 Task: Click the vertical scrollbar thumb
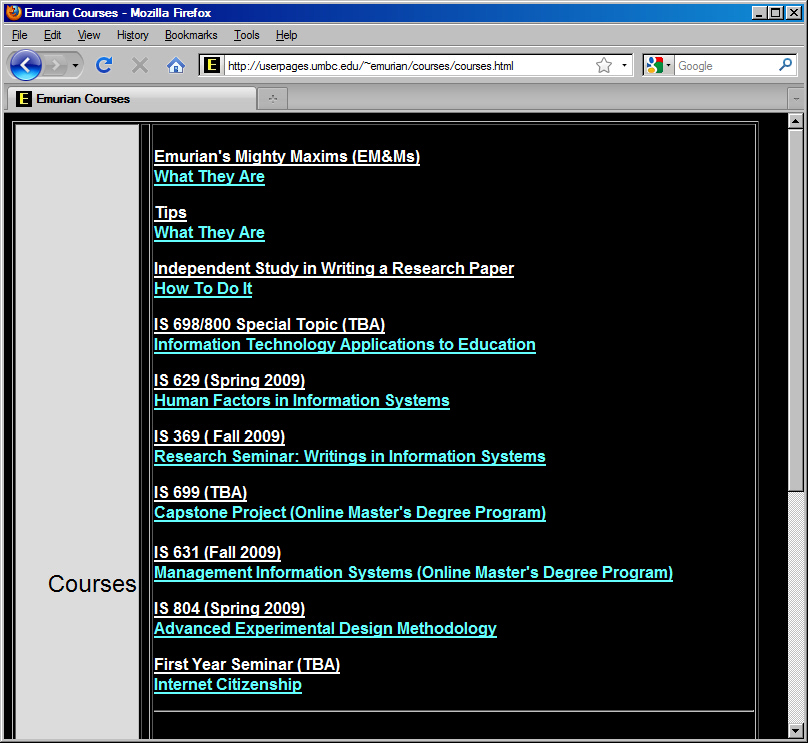pyautogui.click(x=796, y=311)
